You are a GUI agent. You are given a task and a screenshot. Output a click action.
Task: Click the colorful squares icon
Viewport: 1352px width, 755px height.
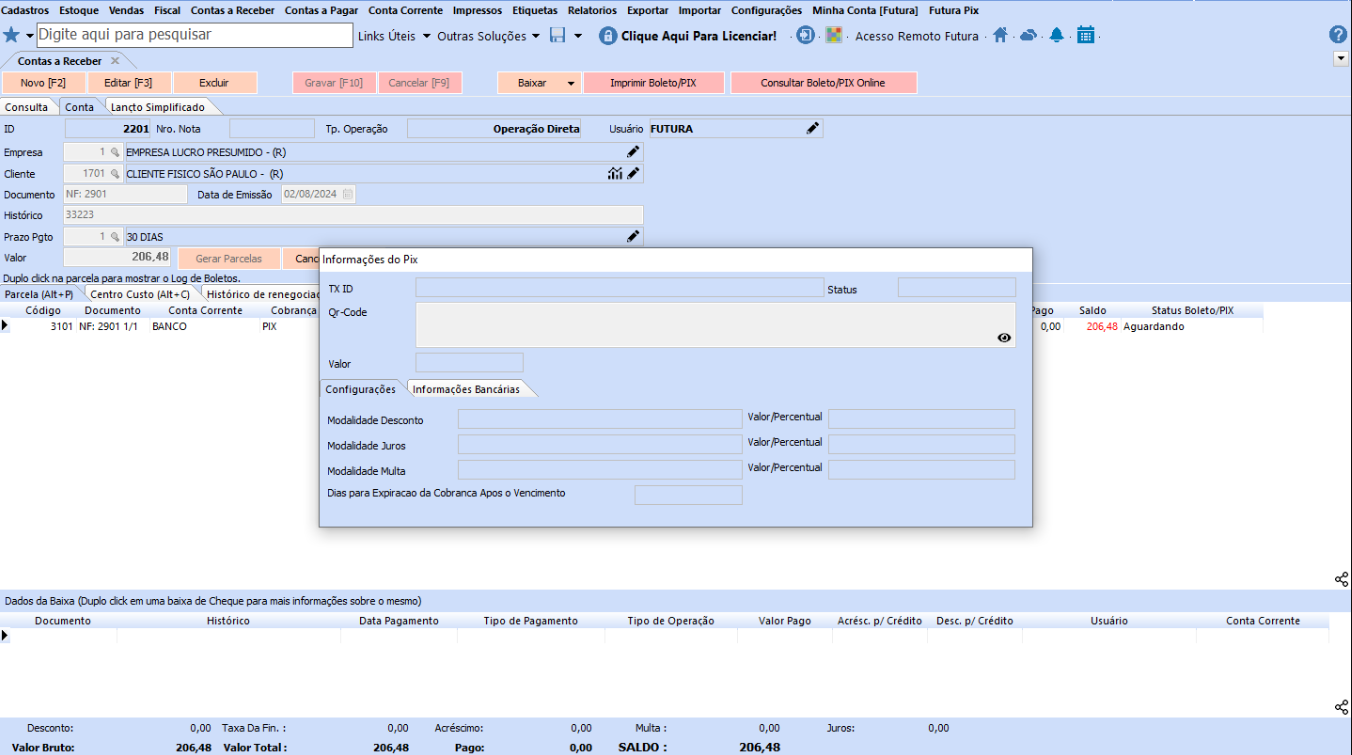pos(834,35)
